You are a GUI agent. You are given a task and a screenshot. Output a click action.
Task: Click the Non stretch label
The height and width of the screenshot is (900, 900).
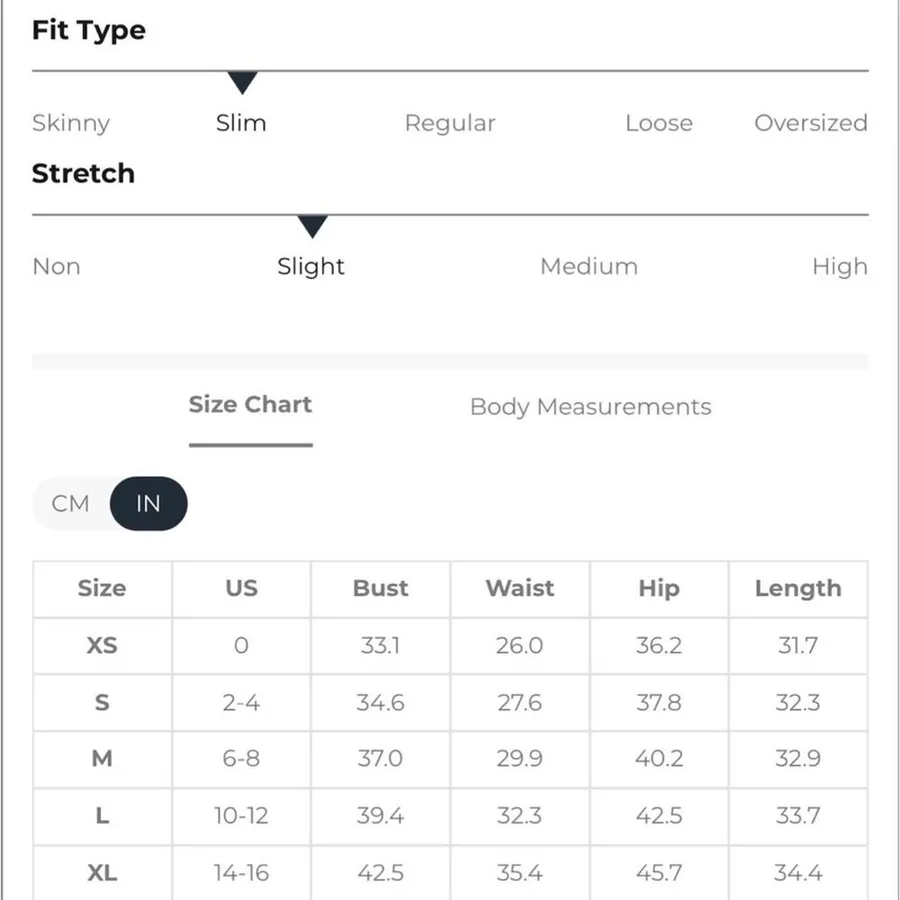56,267
